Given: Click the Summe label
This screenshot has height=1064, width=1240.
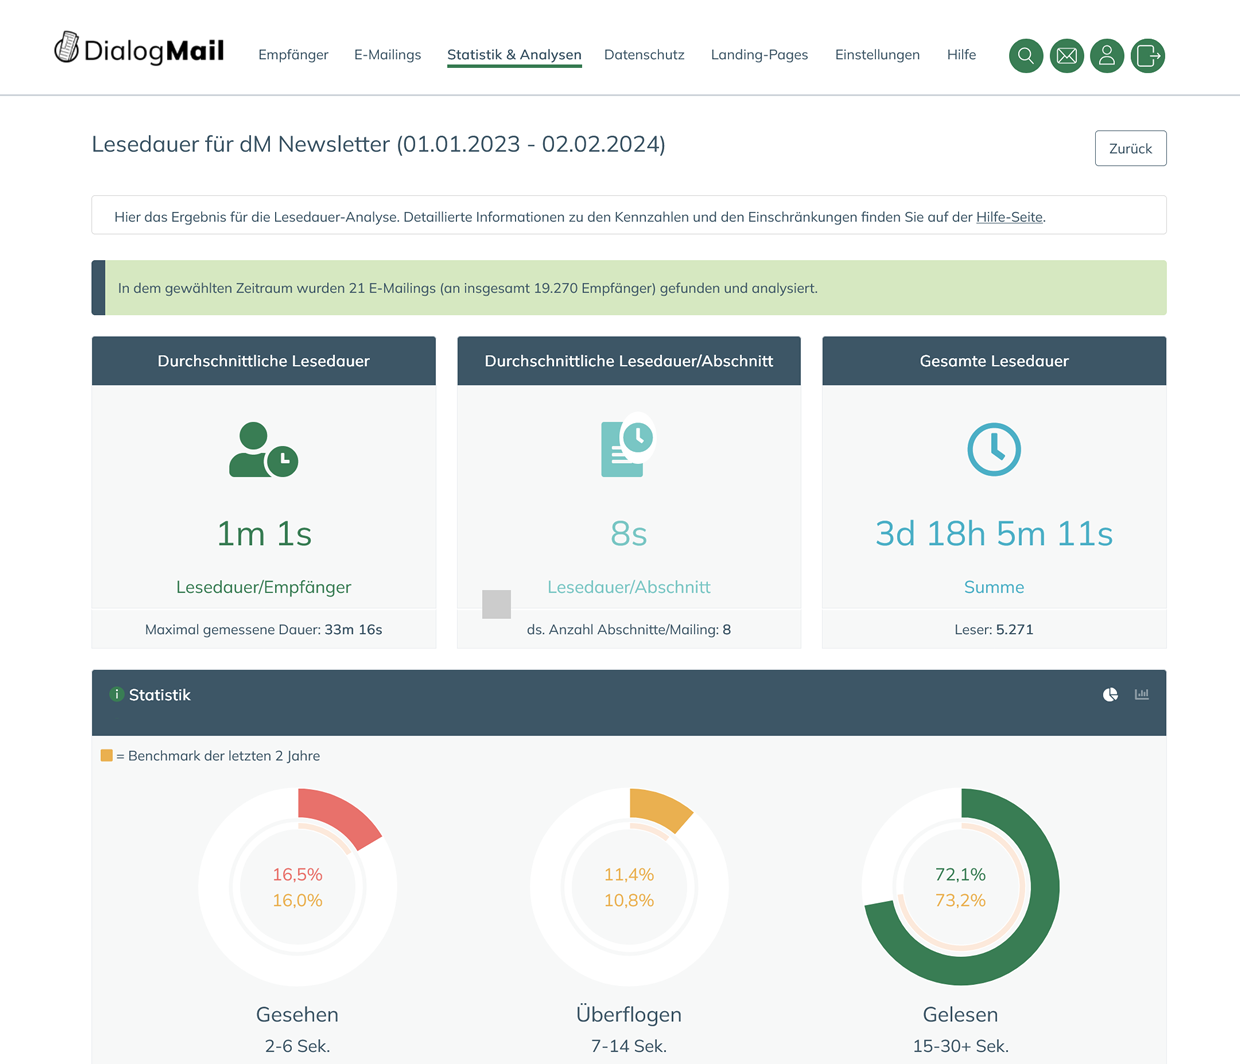Looking at the screenshot, I should tap(994, 587).
